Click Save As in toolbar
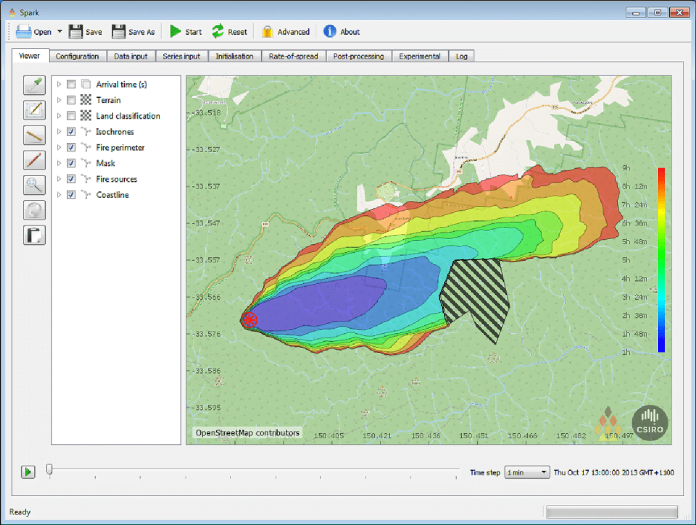The height and width of the screenshot is (525, 696). tap(133, 32)
